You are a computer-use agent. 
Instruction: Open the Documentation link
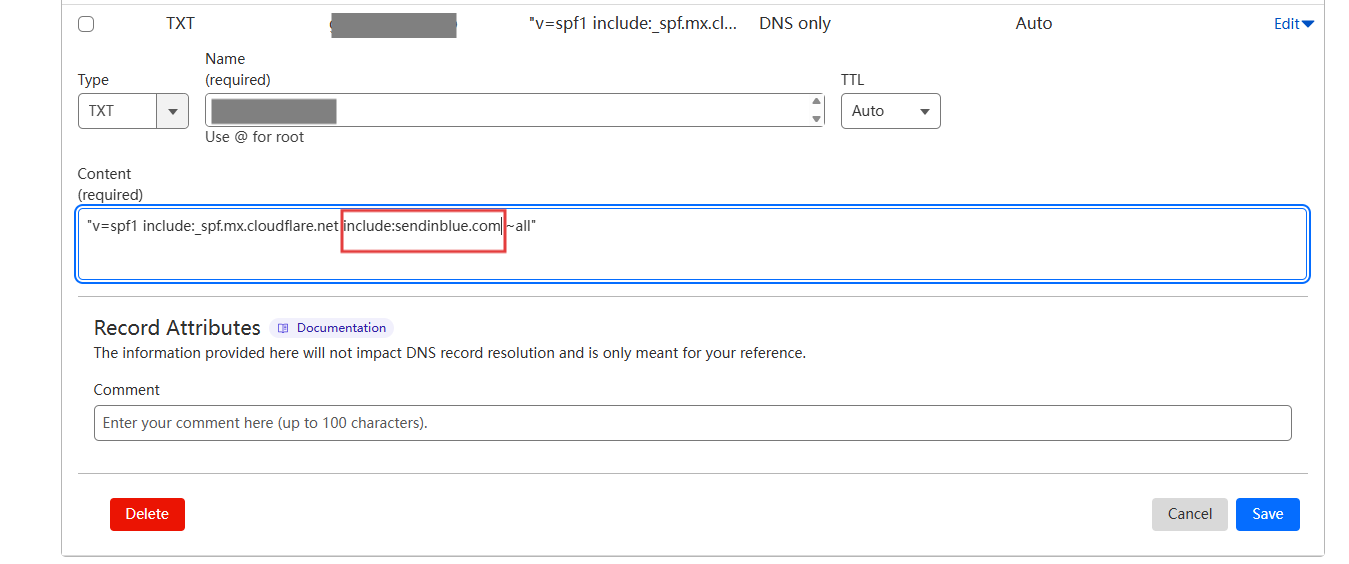pyautogui.click(x=341, y=328)
